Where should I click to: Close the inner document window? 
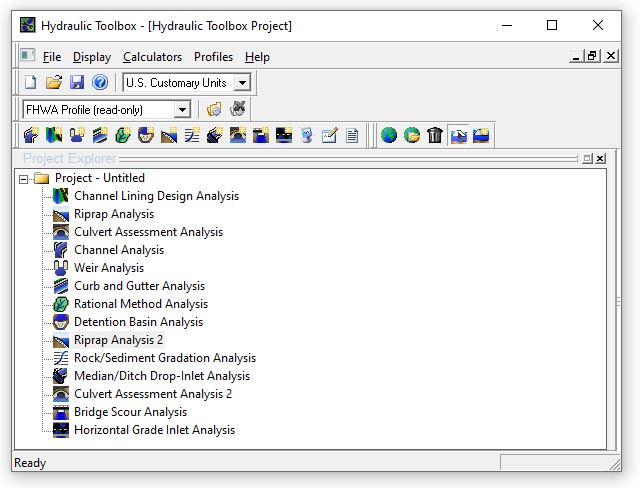pos(611,55)
